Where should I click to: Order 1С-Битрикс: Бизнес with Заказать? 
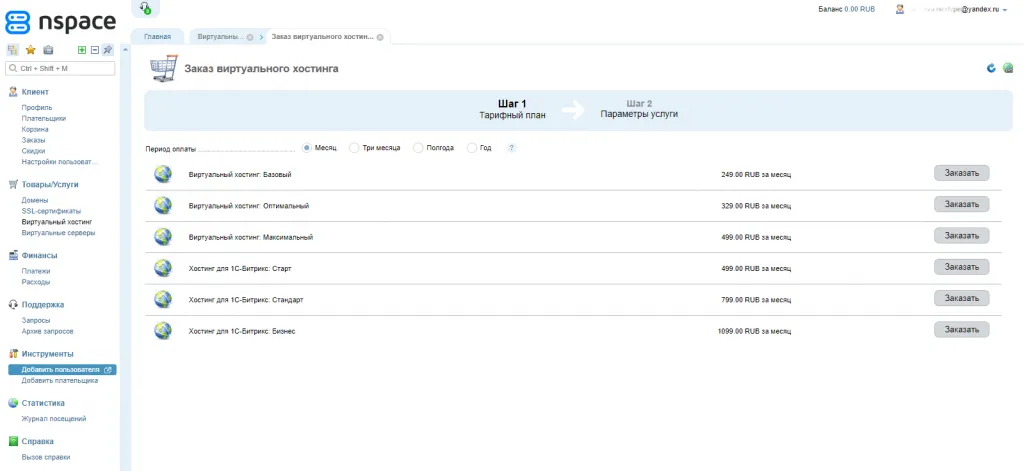point(961,330)
